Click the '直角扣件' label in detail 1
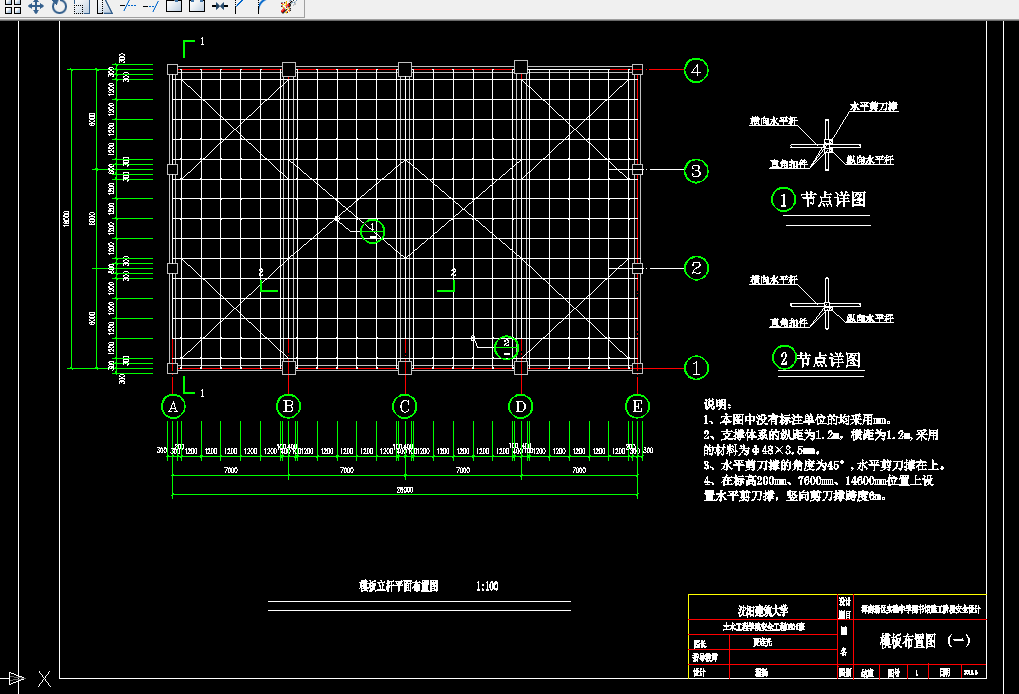 point(789,163)
